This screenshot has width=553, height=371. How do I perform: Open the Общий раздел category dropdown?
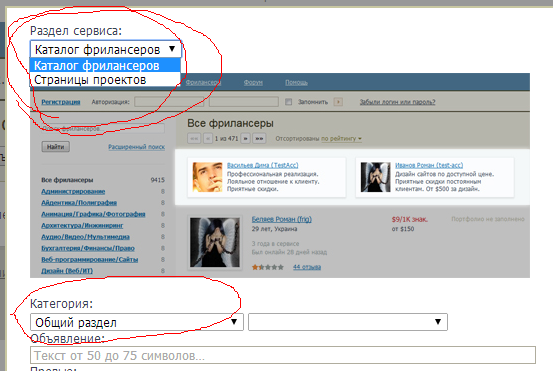click(137, 322)
